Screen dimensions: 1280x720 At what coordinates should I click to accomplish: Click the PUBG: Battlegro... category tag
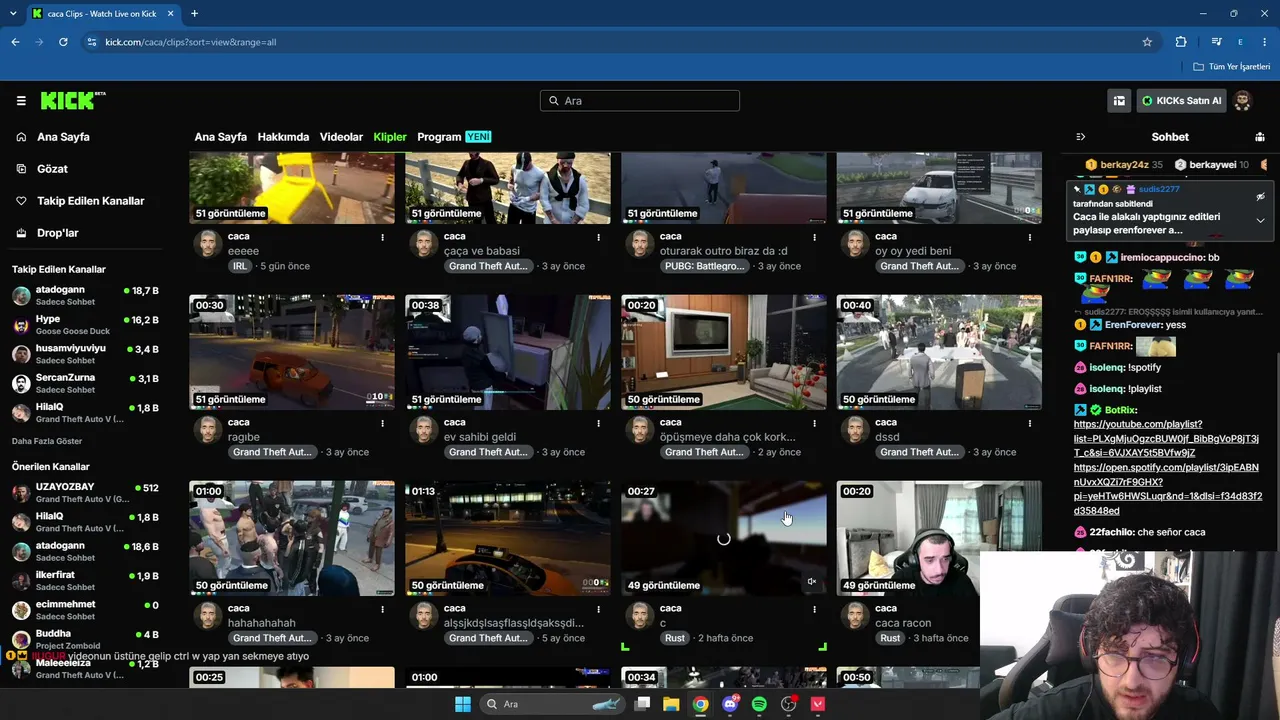(x=704, y=266)
